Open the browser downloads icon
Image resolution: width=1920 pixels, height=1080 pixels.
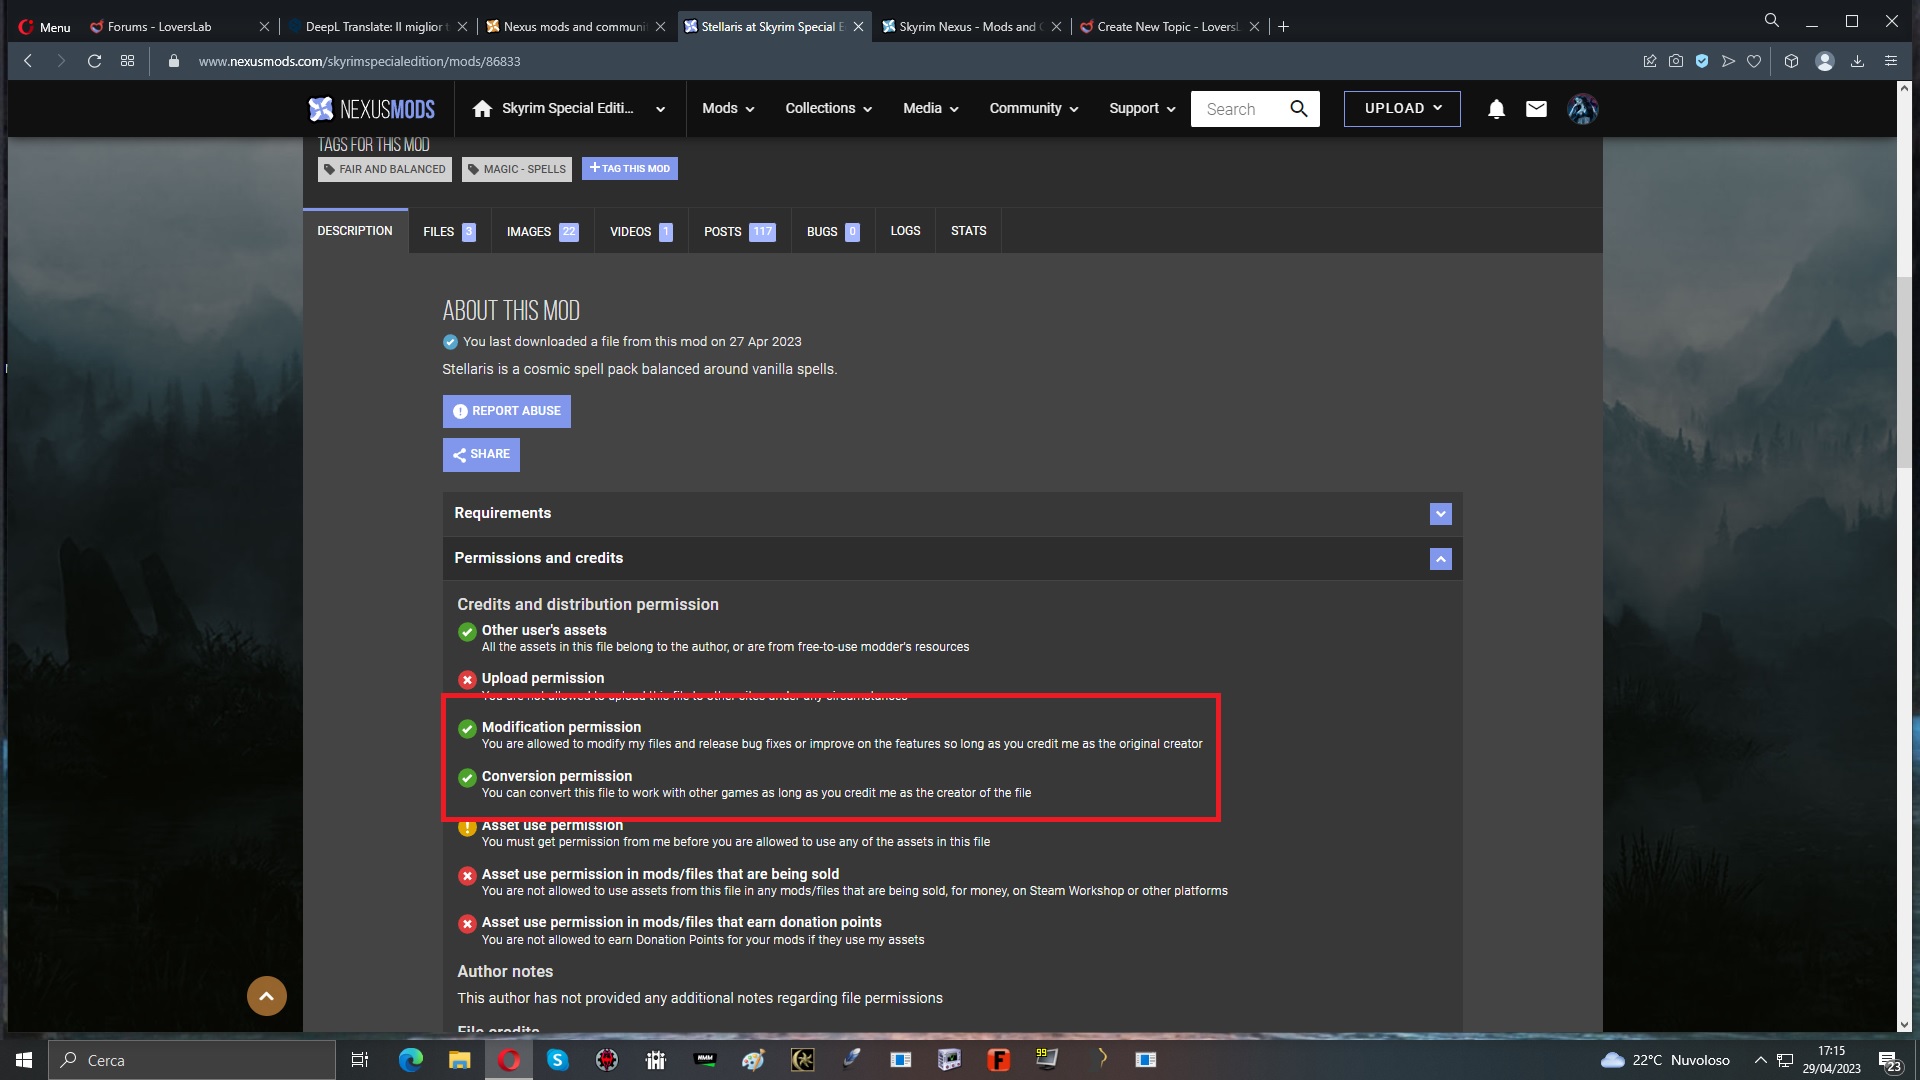pos(1857,61)
